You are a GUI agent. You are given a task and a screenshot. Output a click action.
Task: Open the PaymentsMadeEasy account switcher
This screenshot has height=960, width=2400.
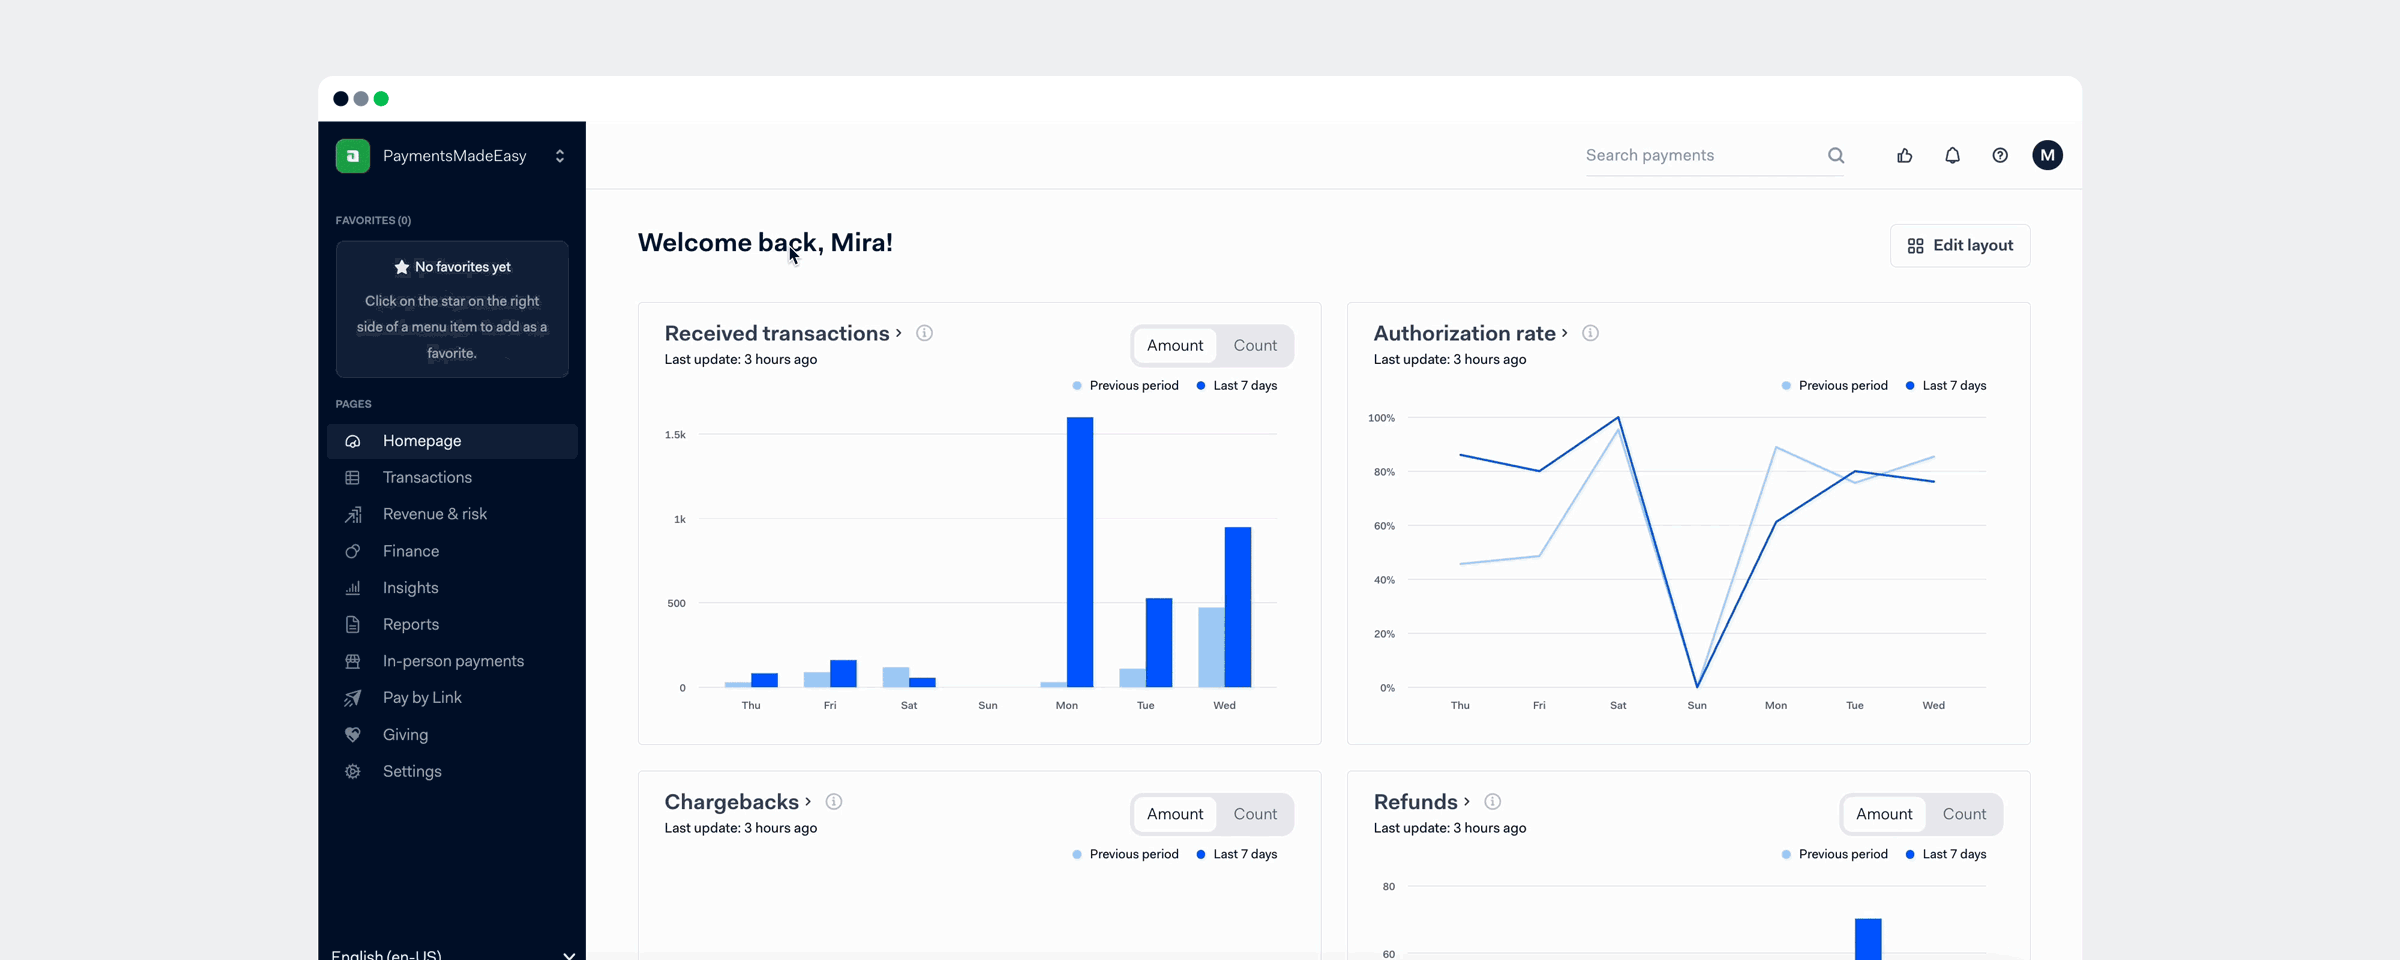(x=559, y=156)
